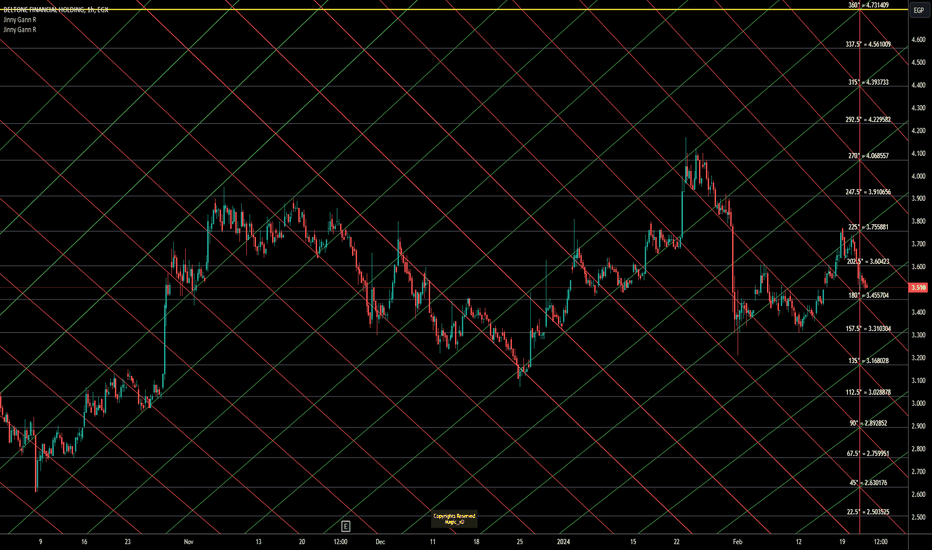Screen dimensions: 932x550
Task: Click 4.600 on the price axis
Action: tap(918, 40)
